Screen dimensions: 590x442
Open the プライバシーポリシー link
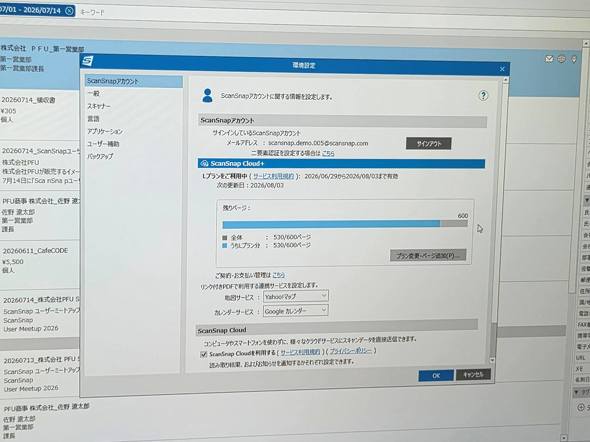pyautogui.click(x=350, y=351)
